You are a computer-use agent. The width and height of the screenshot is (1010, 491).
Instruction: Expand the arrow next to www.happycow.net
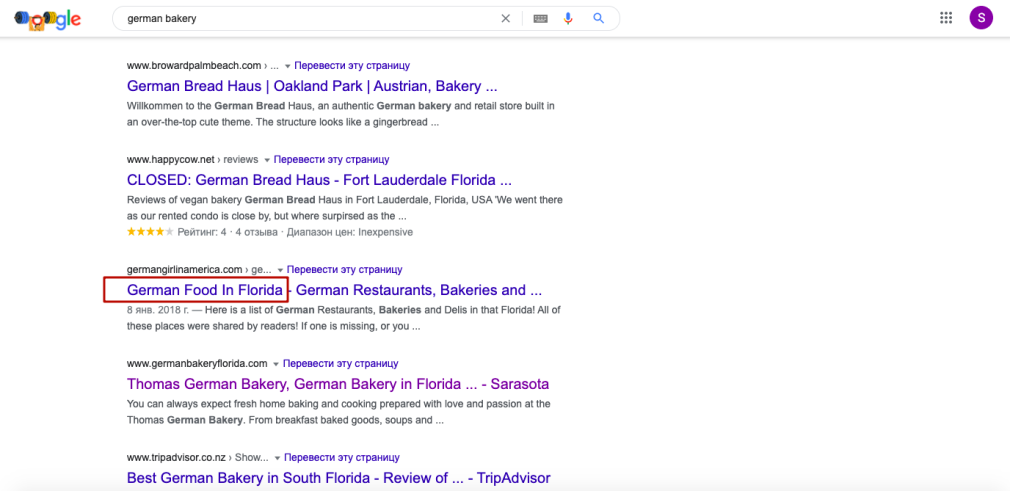[267, 160]
